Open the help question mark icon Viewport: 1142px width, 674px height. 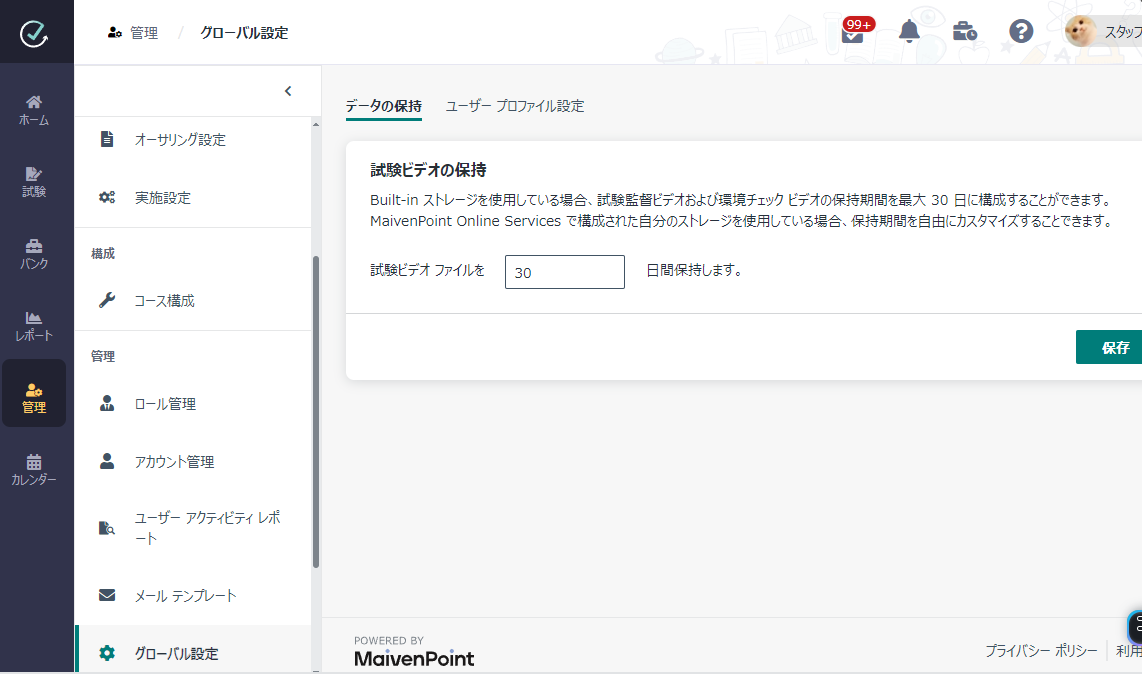(x=1021, y=32)
